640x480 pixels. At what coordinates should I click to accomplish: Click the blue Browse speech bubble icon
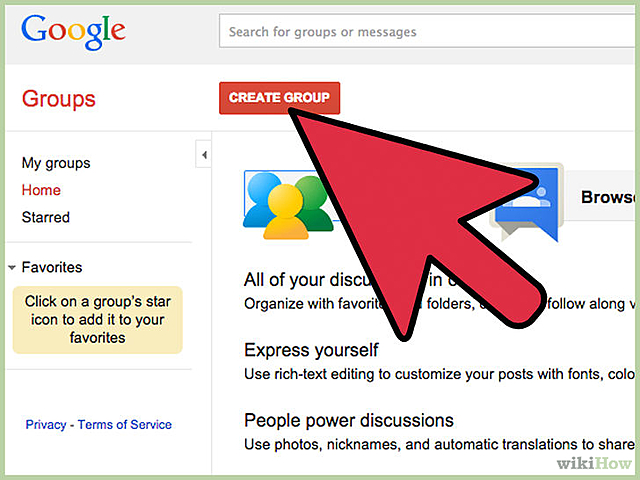pos(527,203)
